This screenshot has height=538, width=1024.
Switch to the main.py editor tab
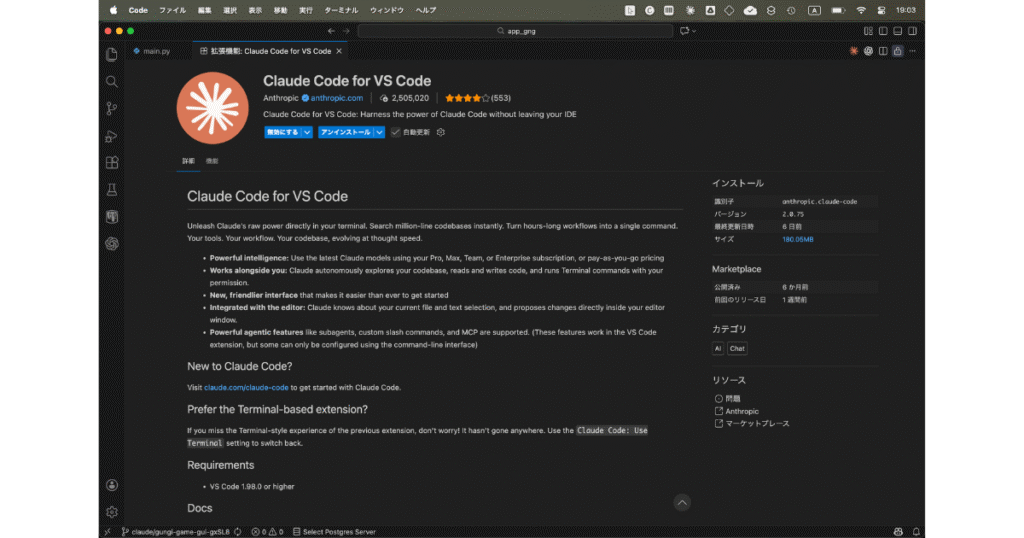(x=154, y=51)
